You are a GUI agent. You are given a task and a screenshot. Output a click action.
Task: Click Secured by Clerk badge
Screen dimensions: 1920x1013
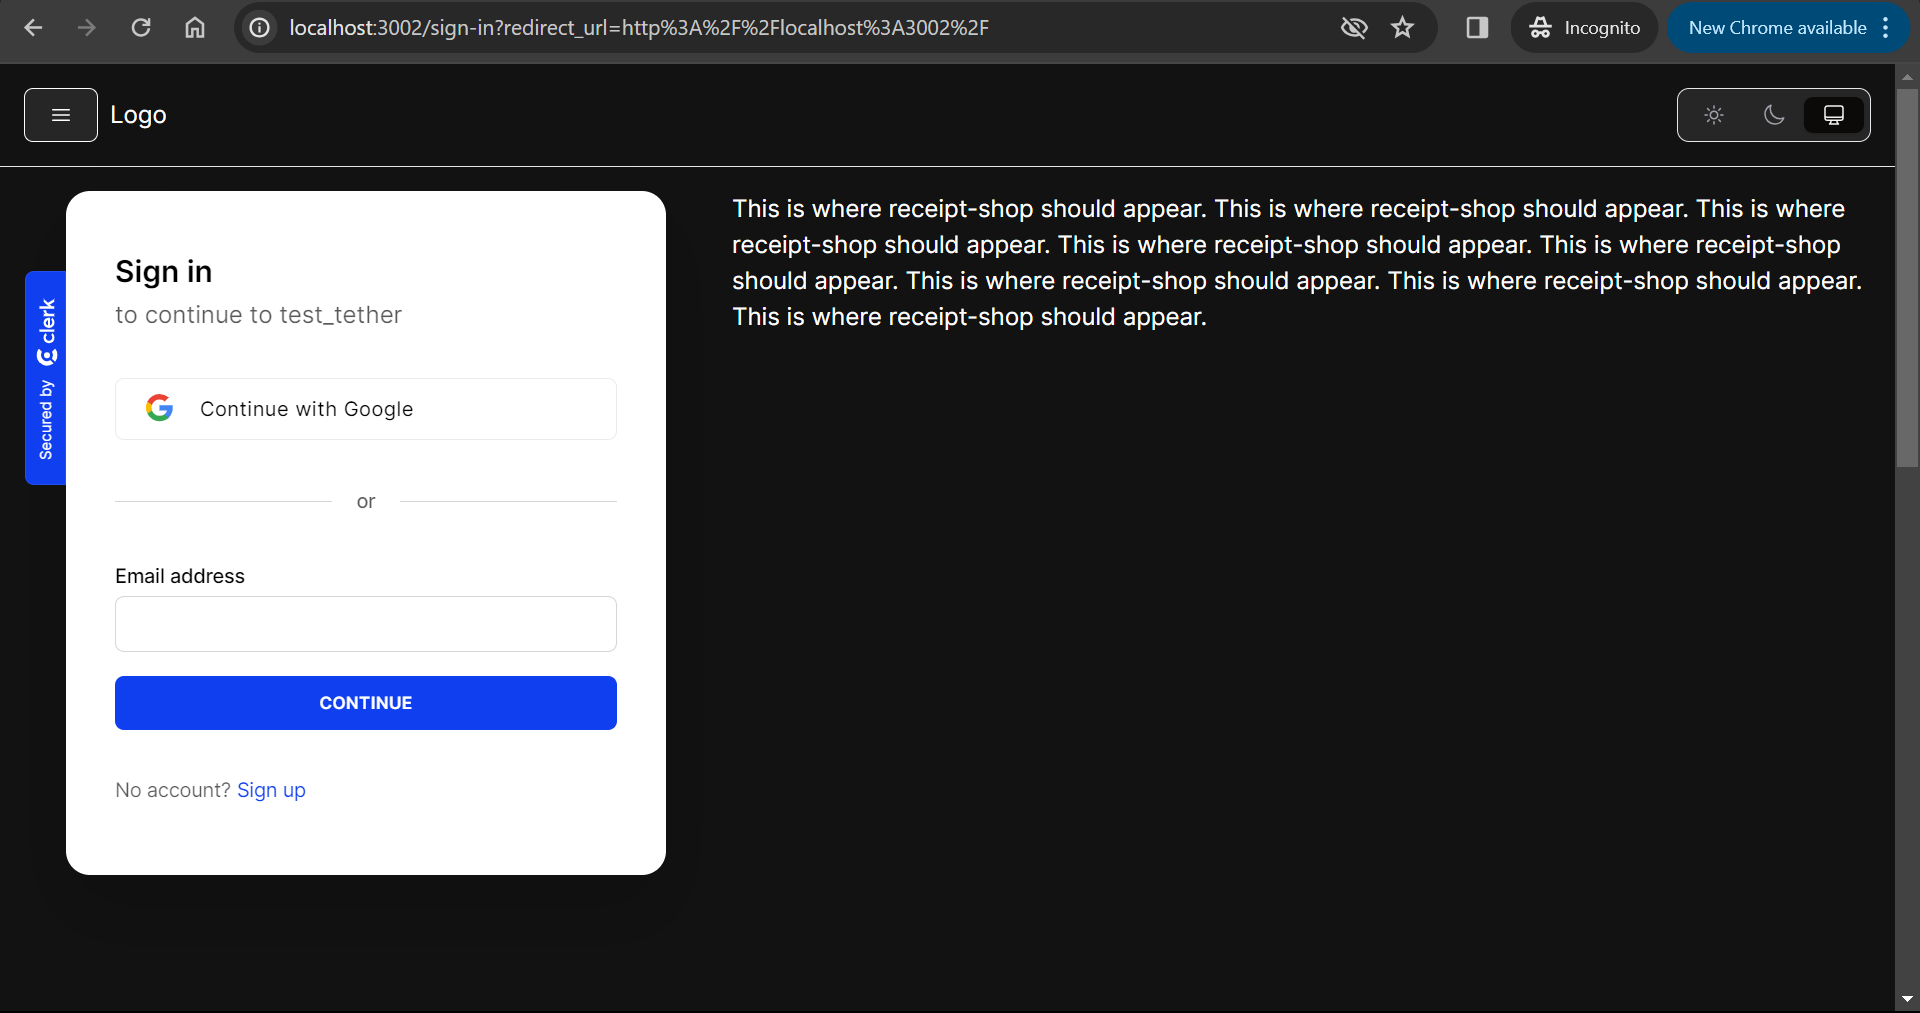(46, 378)
